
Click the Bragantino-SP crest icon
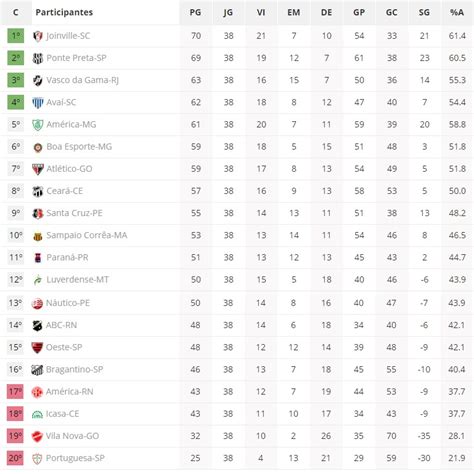tap(37, 370)
